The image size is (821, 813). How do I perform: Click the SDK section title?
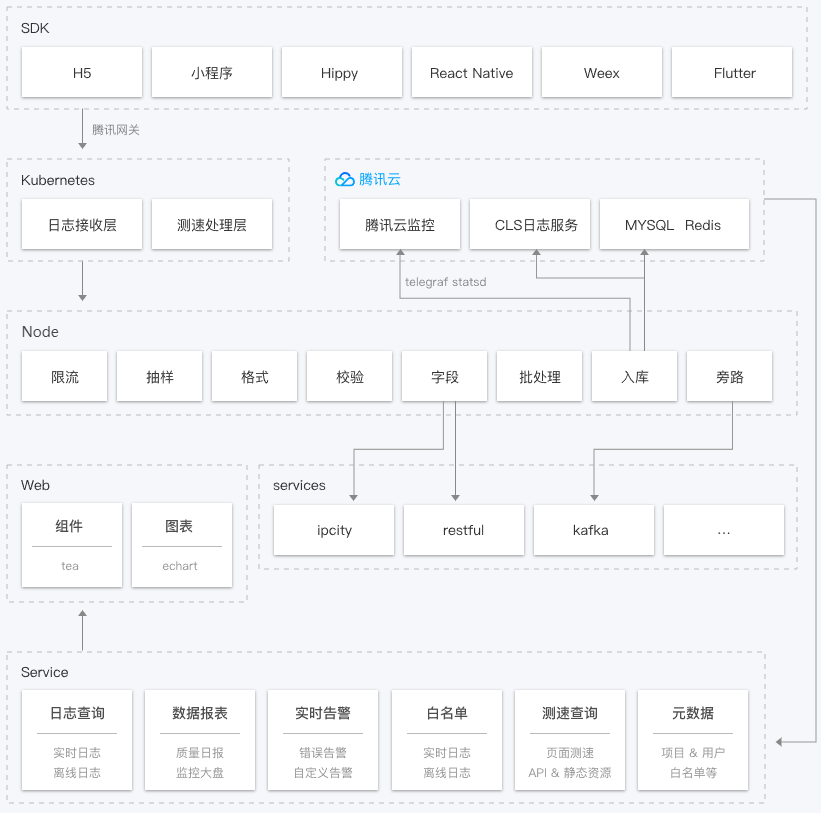pos(35,28)
